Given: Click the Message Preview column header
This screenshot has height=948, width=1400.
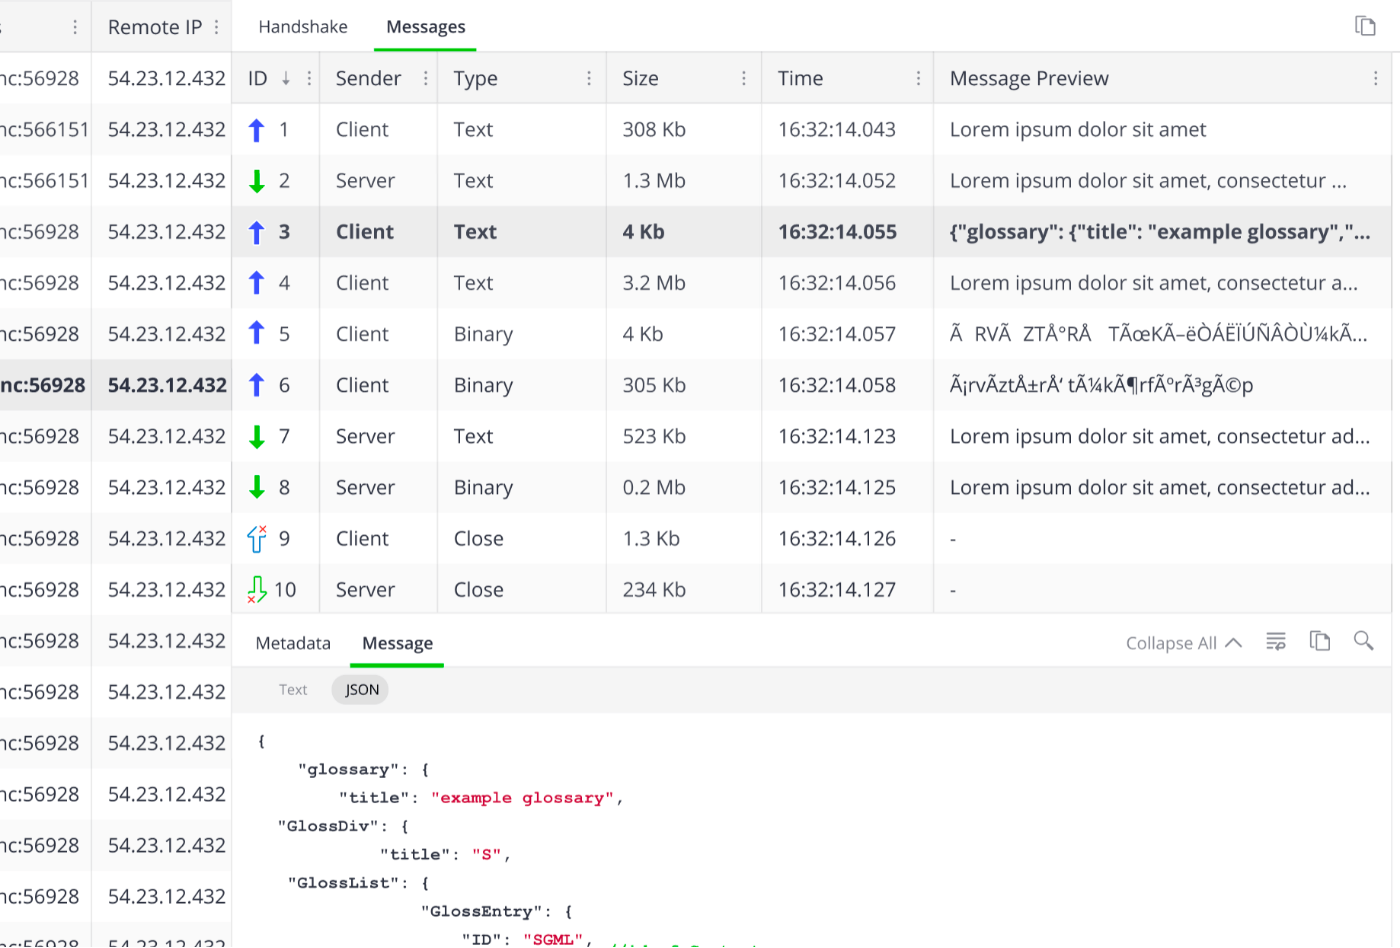Looking at the screenshot, I should click(x=1029, y=78).
